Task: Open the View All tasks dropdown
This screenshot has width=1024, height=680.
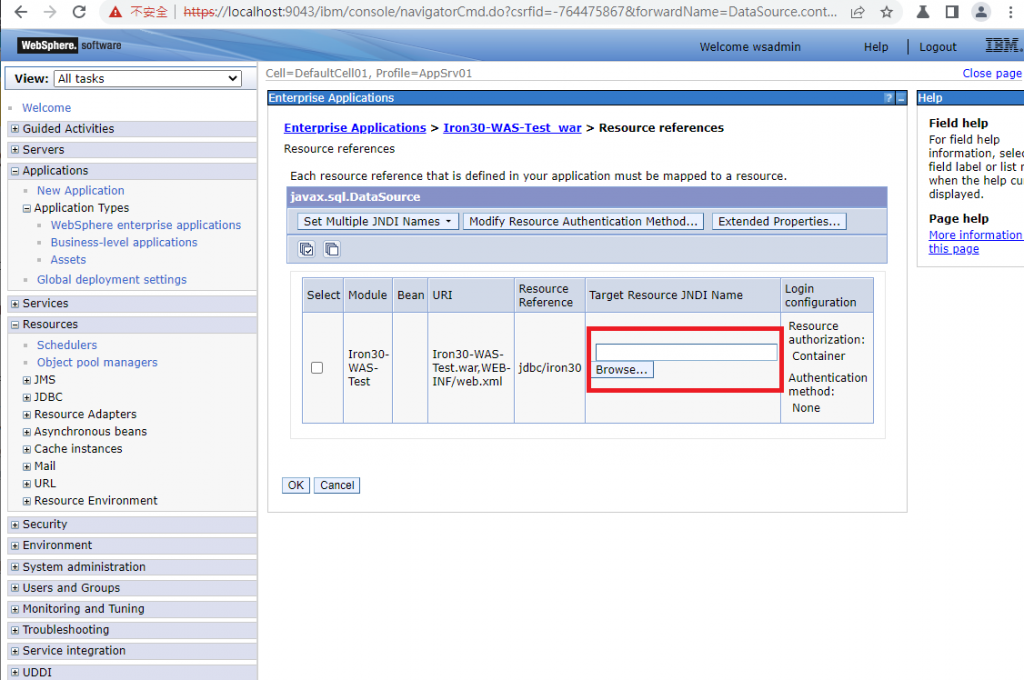Action: pyautogui.click(x=148, y=78)
